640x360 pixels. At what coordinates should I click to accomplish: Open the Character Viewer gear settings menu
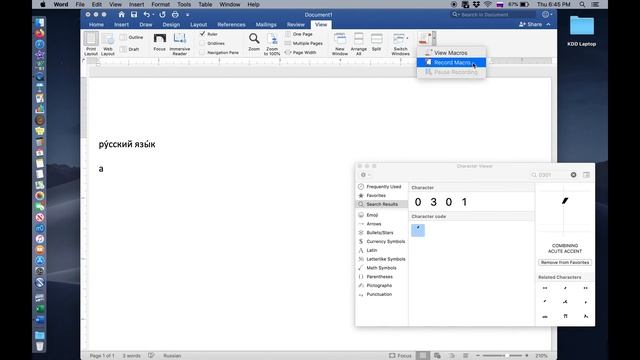tap(365, 175)
